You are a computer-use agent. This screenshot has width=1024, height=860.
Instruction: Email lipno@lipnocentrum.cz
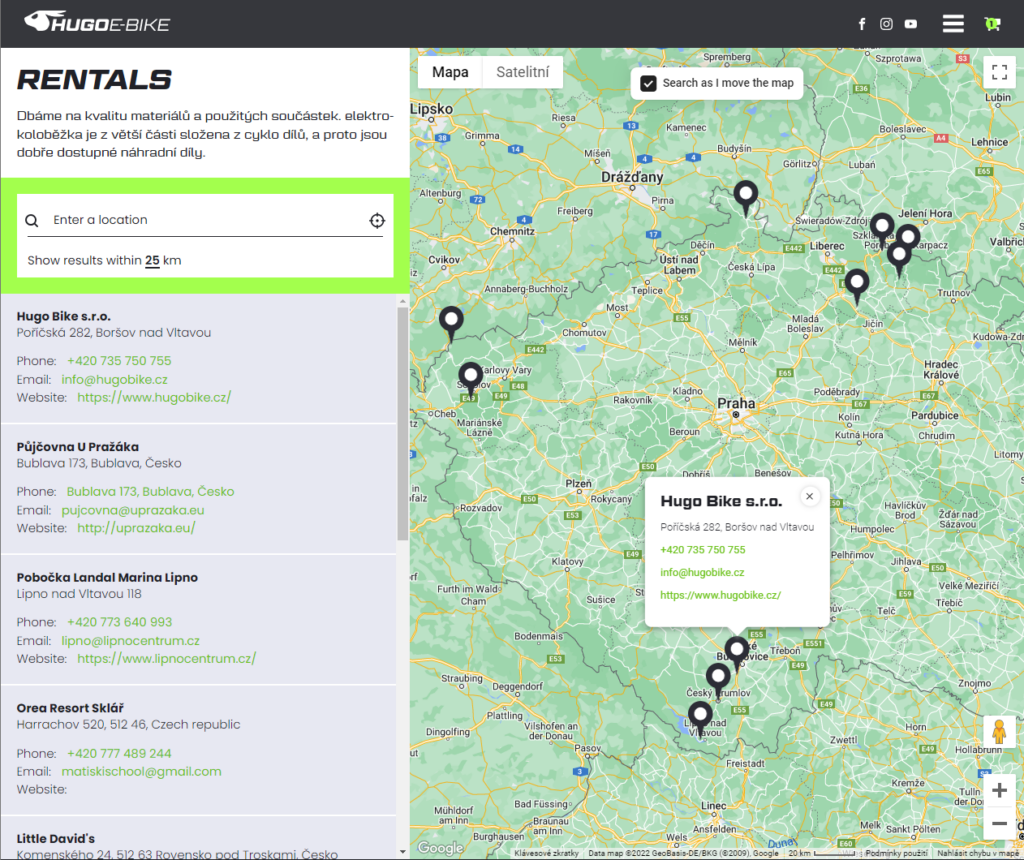131,641
